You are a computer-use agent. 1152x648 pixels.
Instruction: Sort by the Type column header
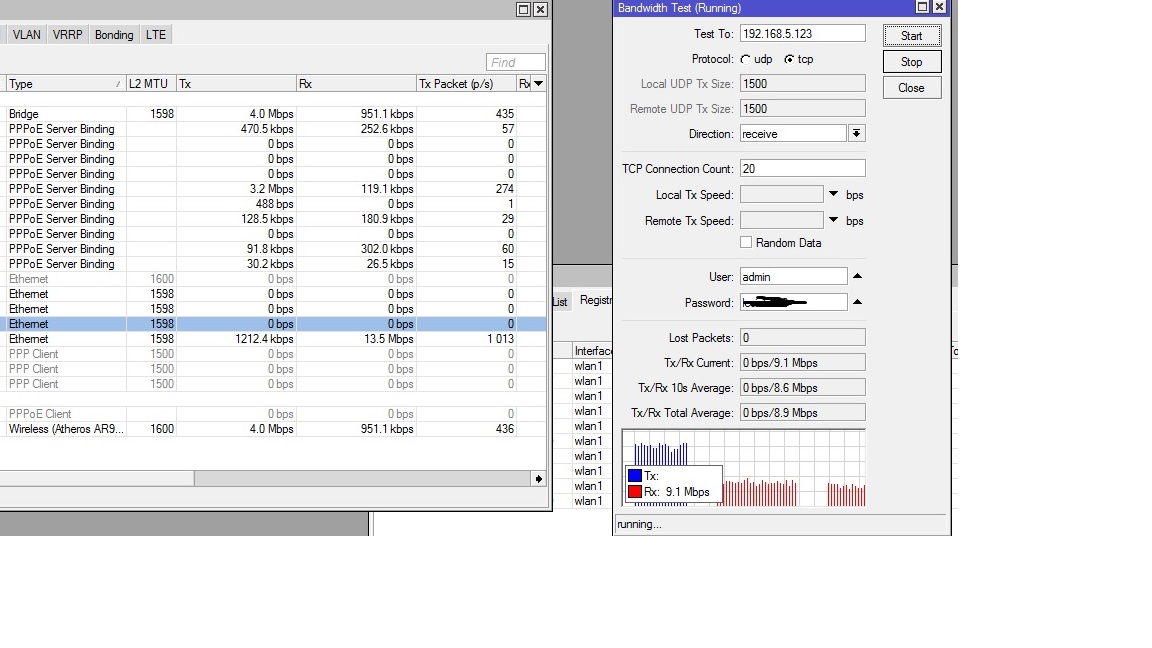pyautogui.click(x=65, y=84)
